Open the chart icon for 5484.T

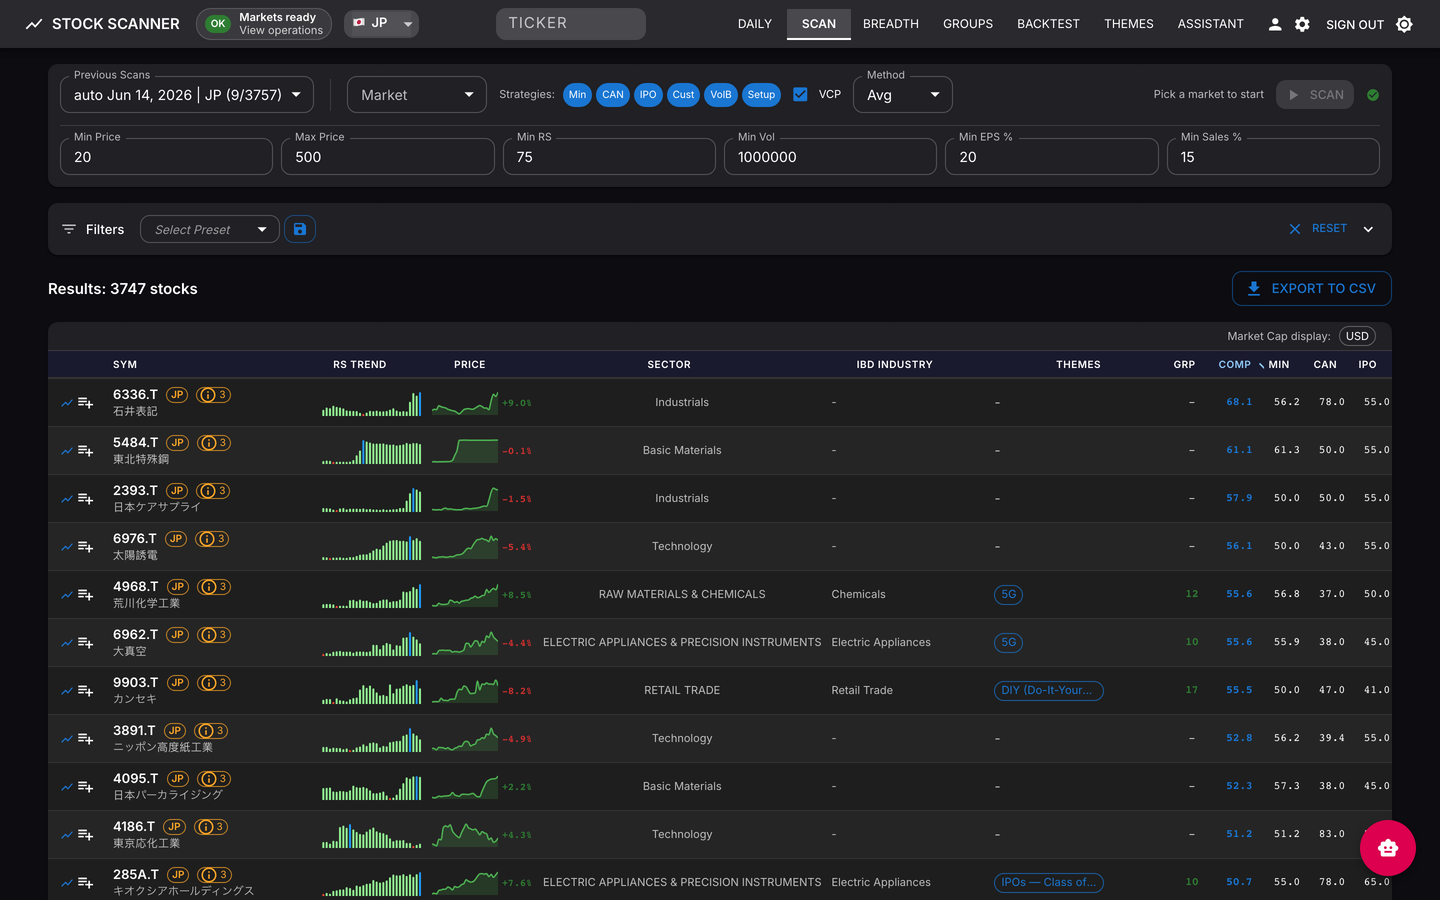click(67, 451)
